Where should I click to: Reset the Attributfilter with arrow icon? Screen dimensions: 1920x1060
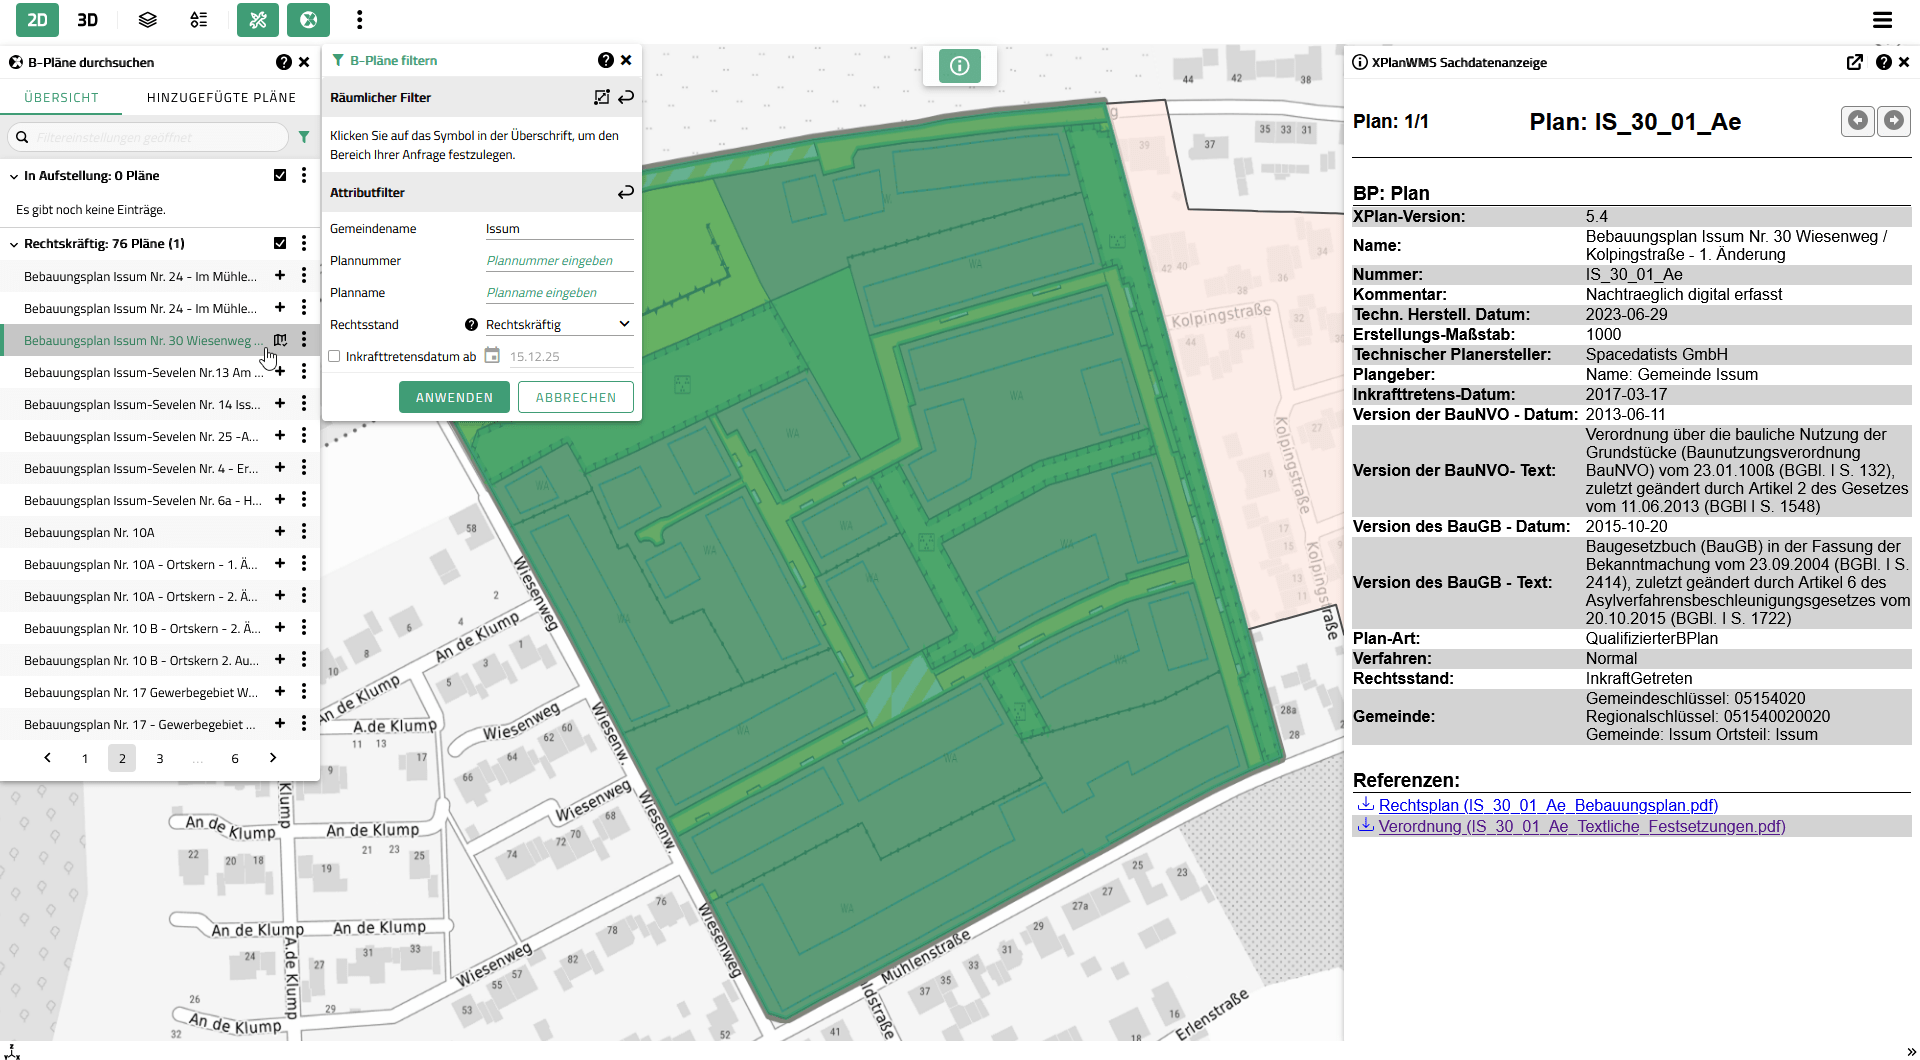pyautogui.click(x=626, y=192)
